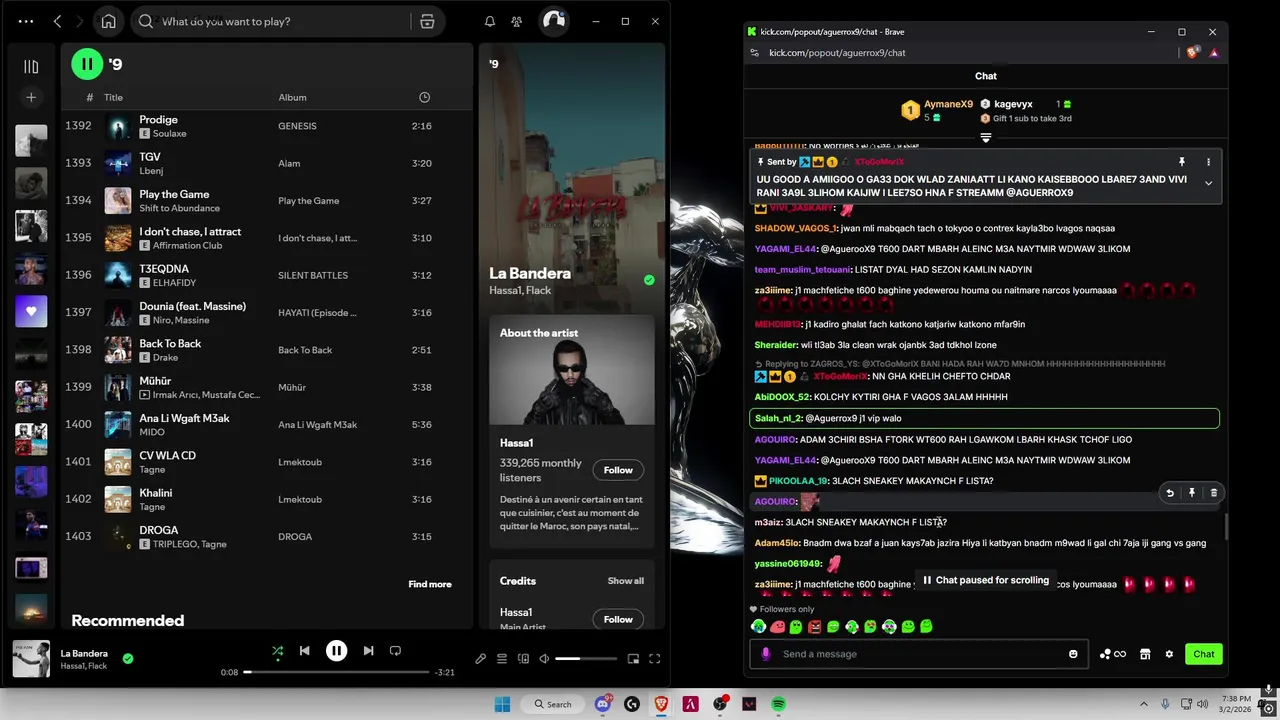Pause the playlist with the green header button
1280x720 pixels.
coord(87,64)
